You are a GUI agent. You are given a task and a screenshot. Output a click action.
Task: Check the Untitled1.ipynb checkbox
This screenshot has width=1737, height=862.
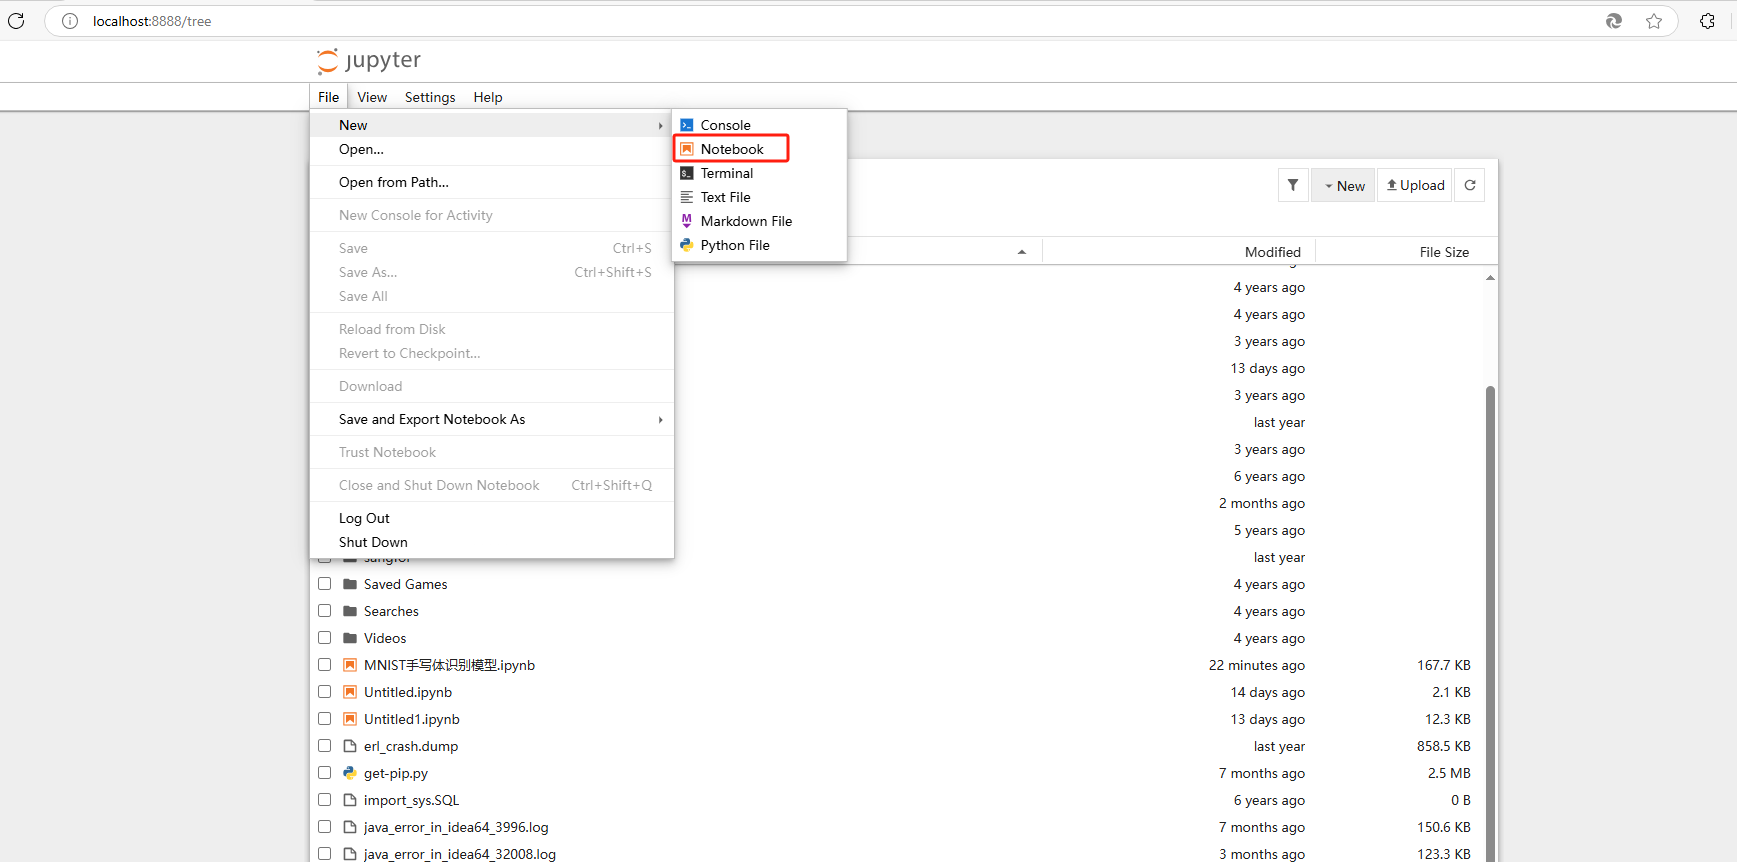pos(324,719)
